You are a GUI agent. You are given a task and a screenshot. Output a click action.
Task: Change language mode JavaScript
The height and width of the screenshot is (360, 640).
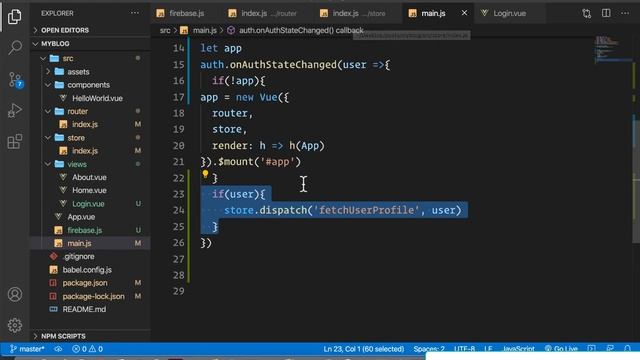tap(518, 349)
